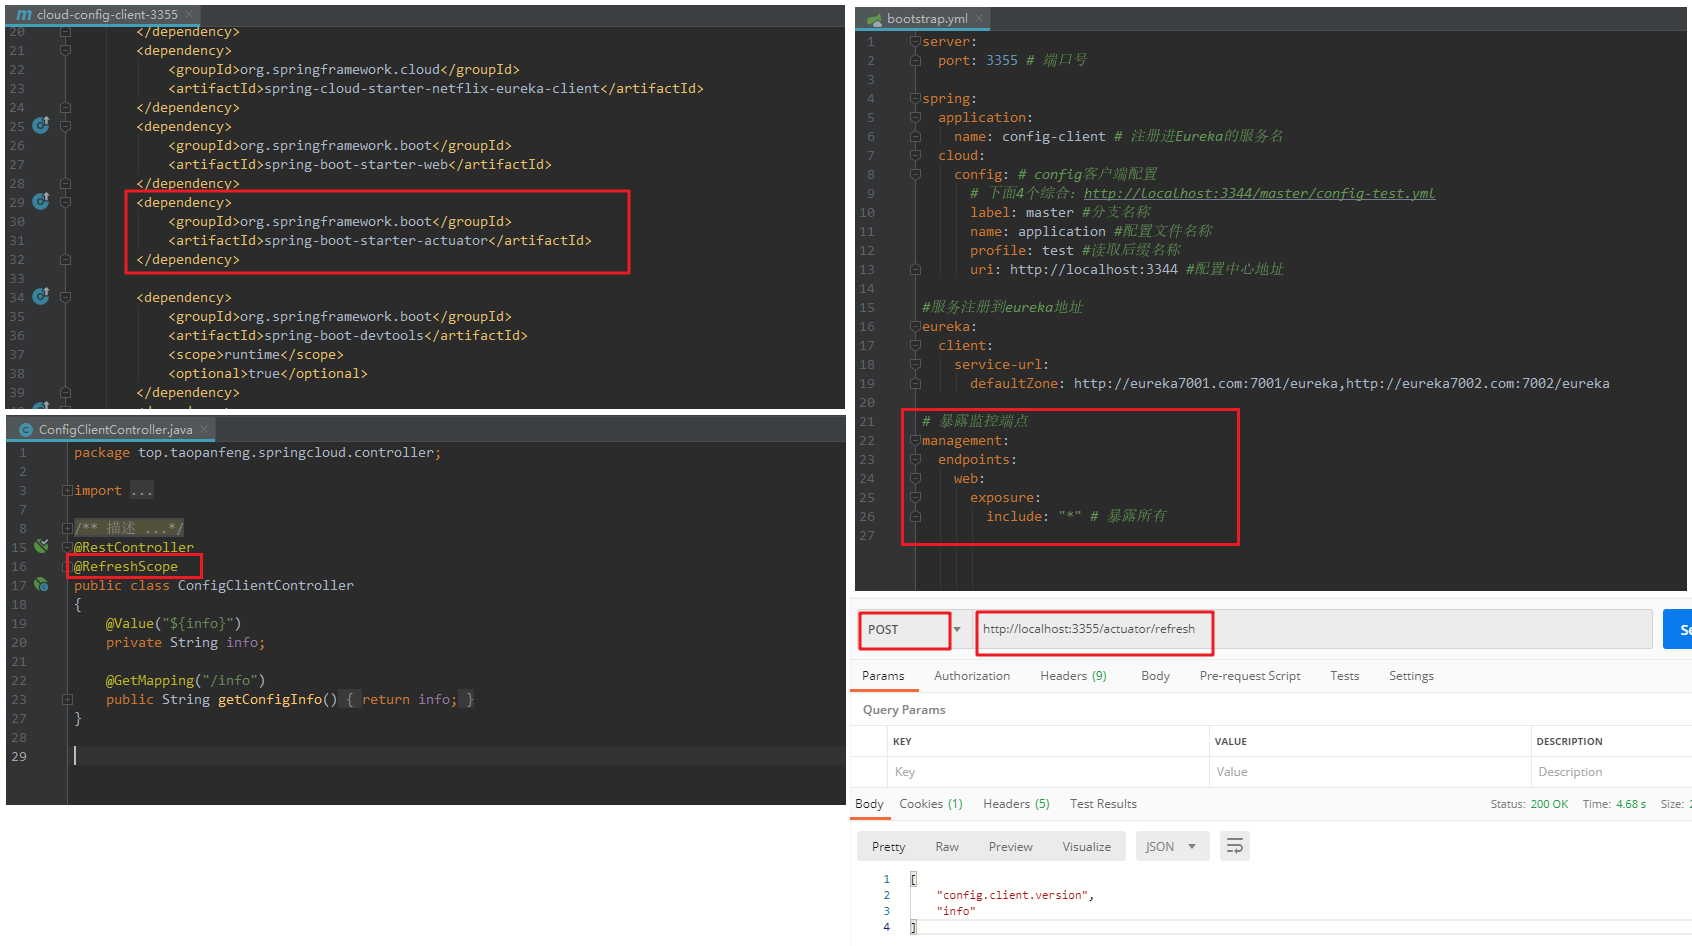Close the ConfigClientController.java tab

pyautogui.click(x=203, y=429)
